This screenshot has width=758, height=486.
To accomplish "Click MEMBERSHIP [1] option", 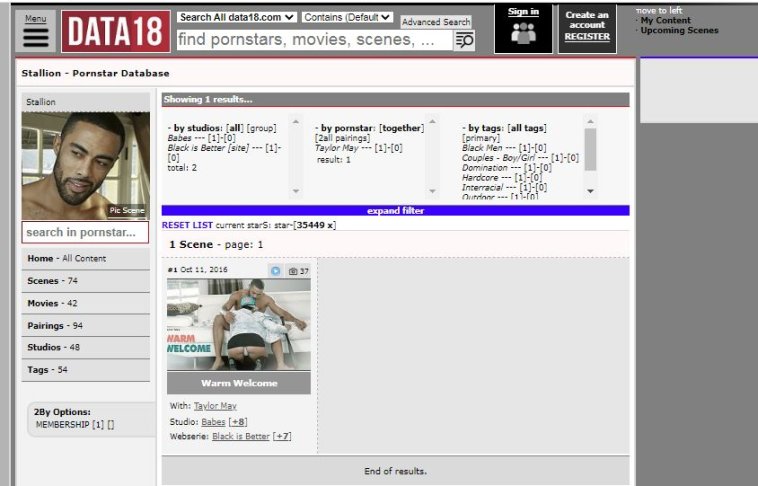I will tap(70, 425).
